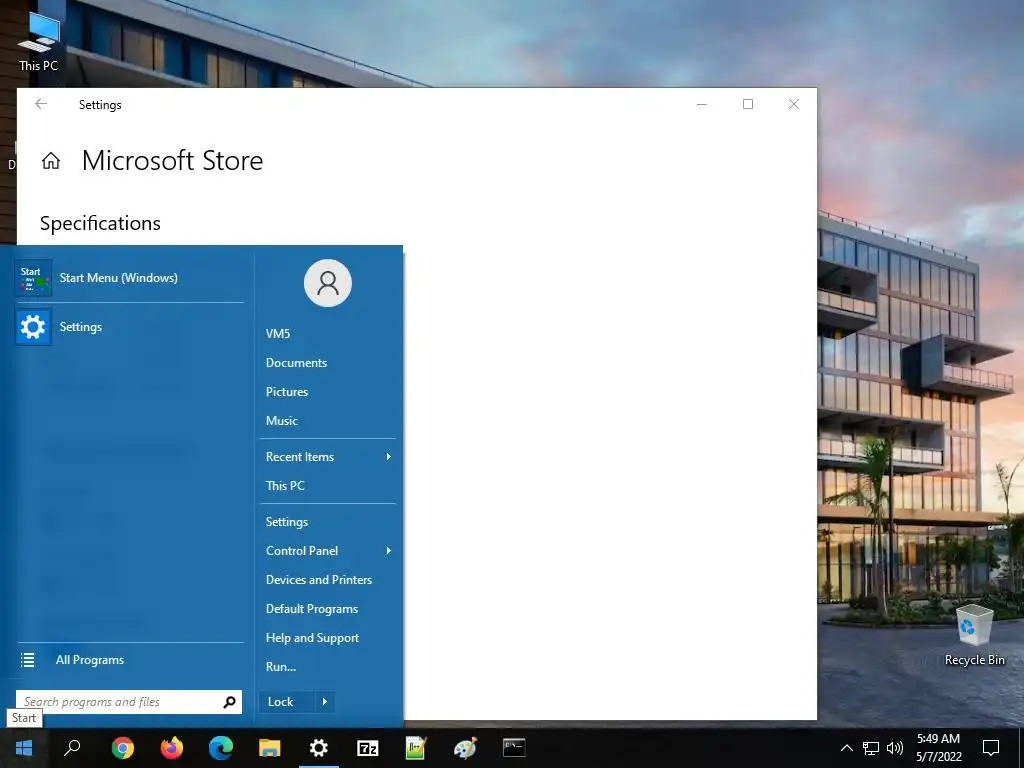
Task: Click the network tray icon
Action: 871,748
